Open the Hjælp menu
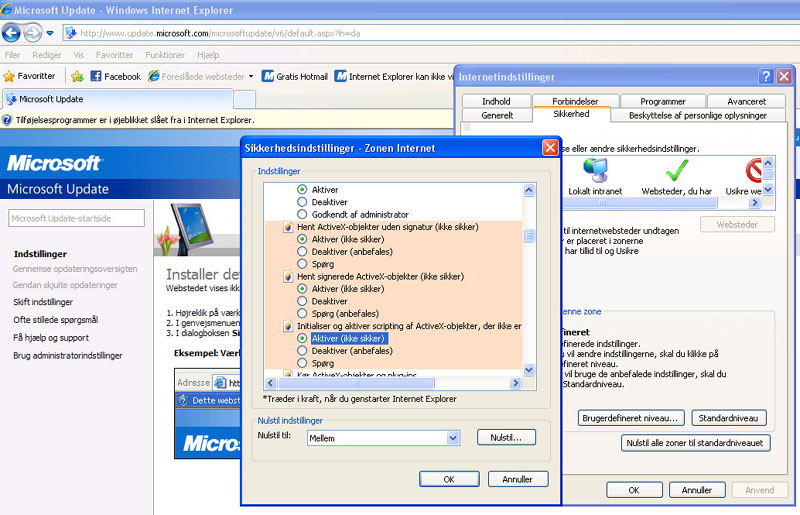 208,55
